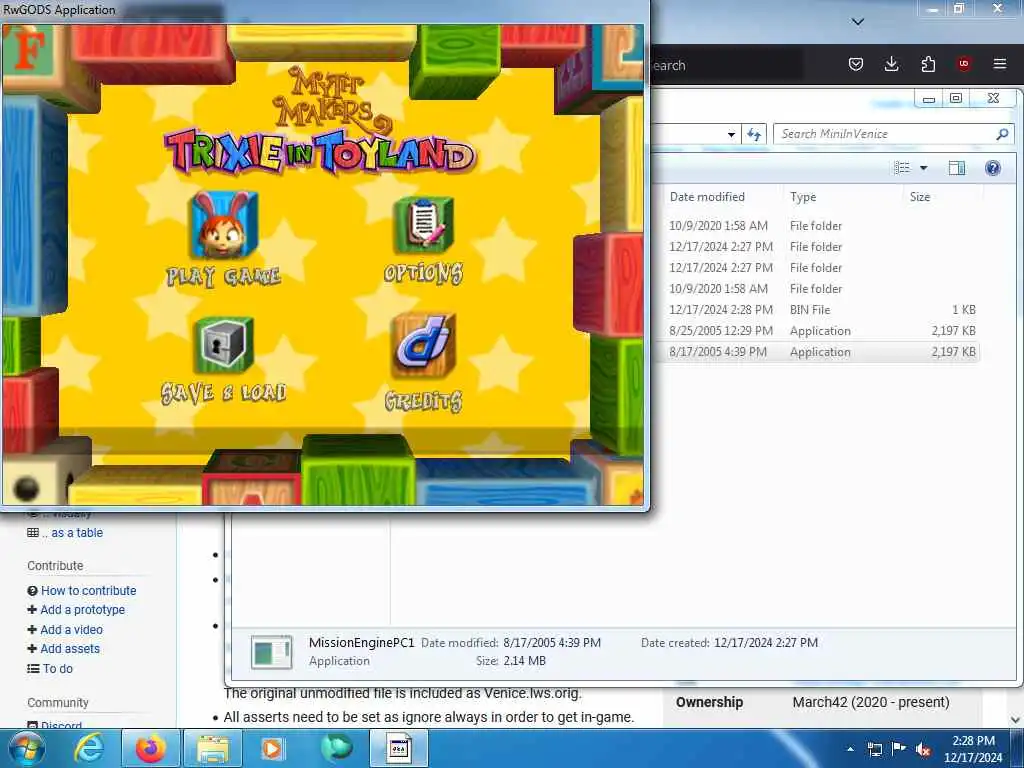Expand the Explorer address bar dropdown arrow
1024x768 pixels.
(x=731, y=135)
